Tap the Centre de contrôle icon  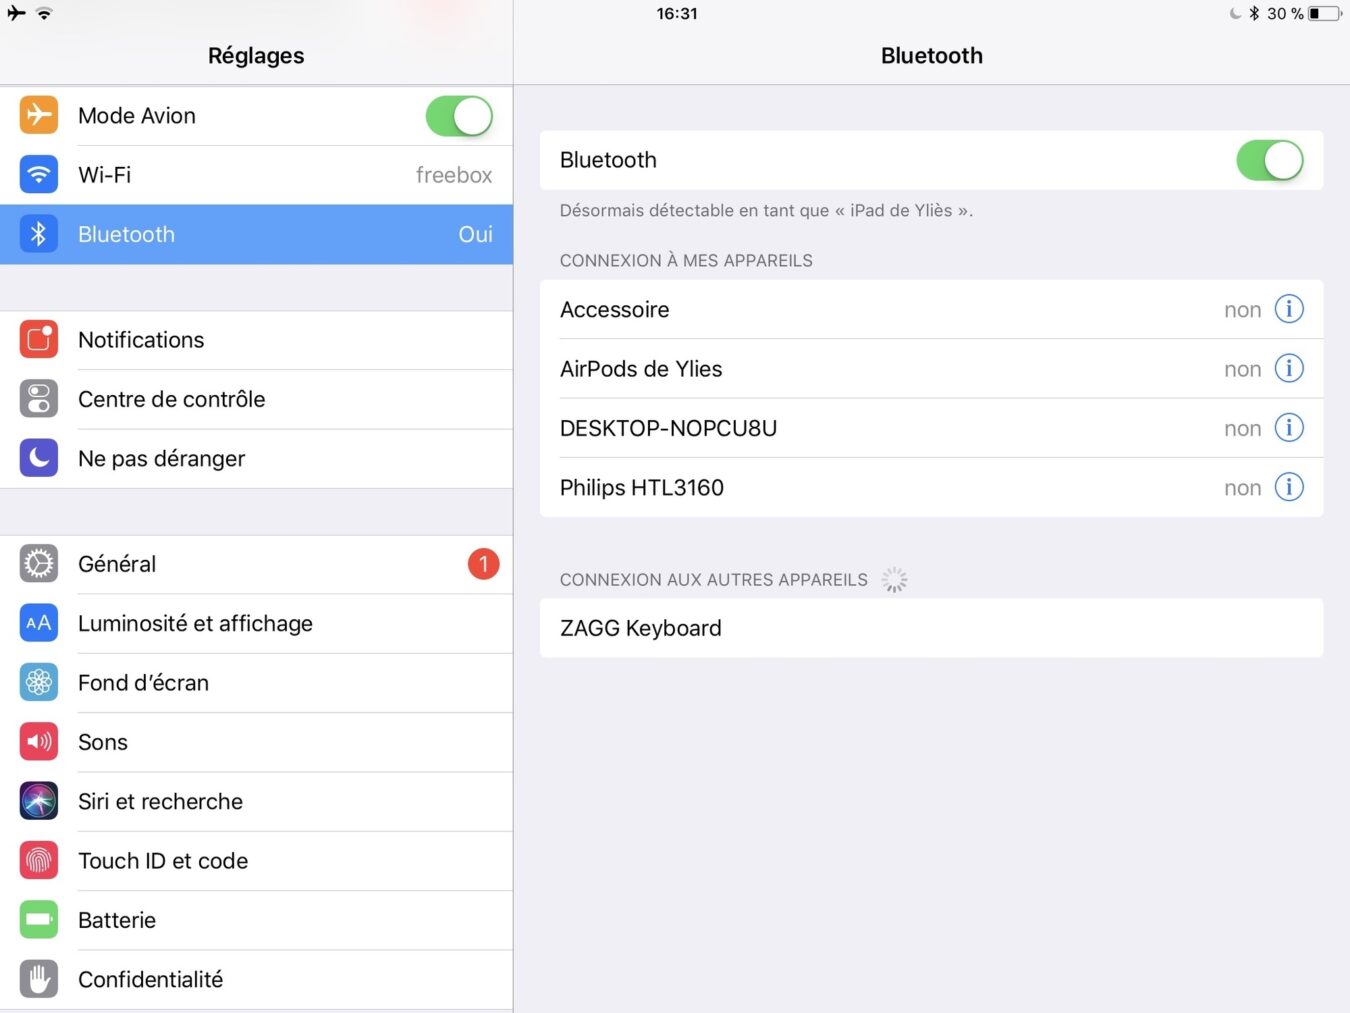coord(39,399)
